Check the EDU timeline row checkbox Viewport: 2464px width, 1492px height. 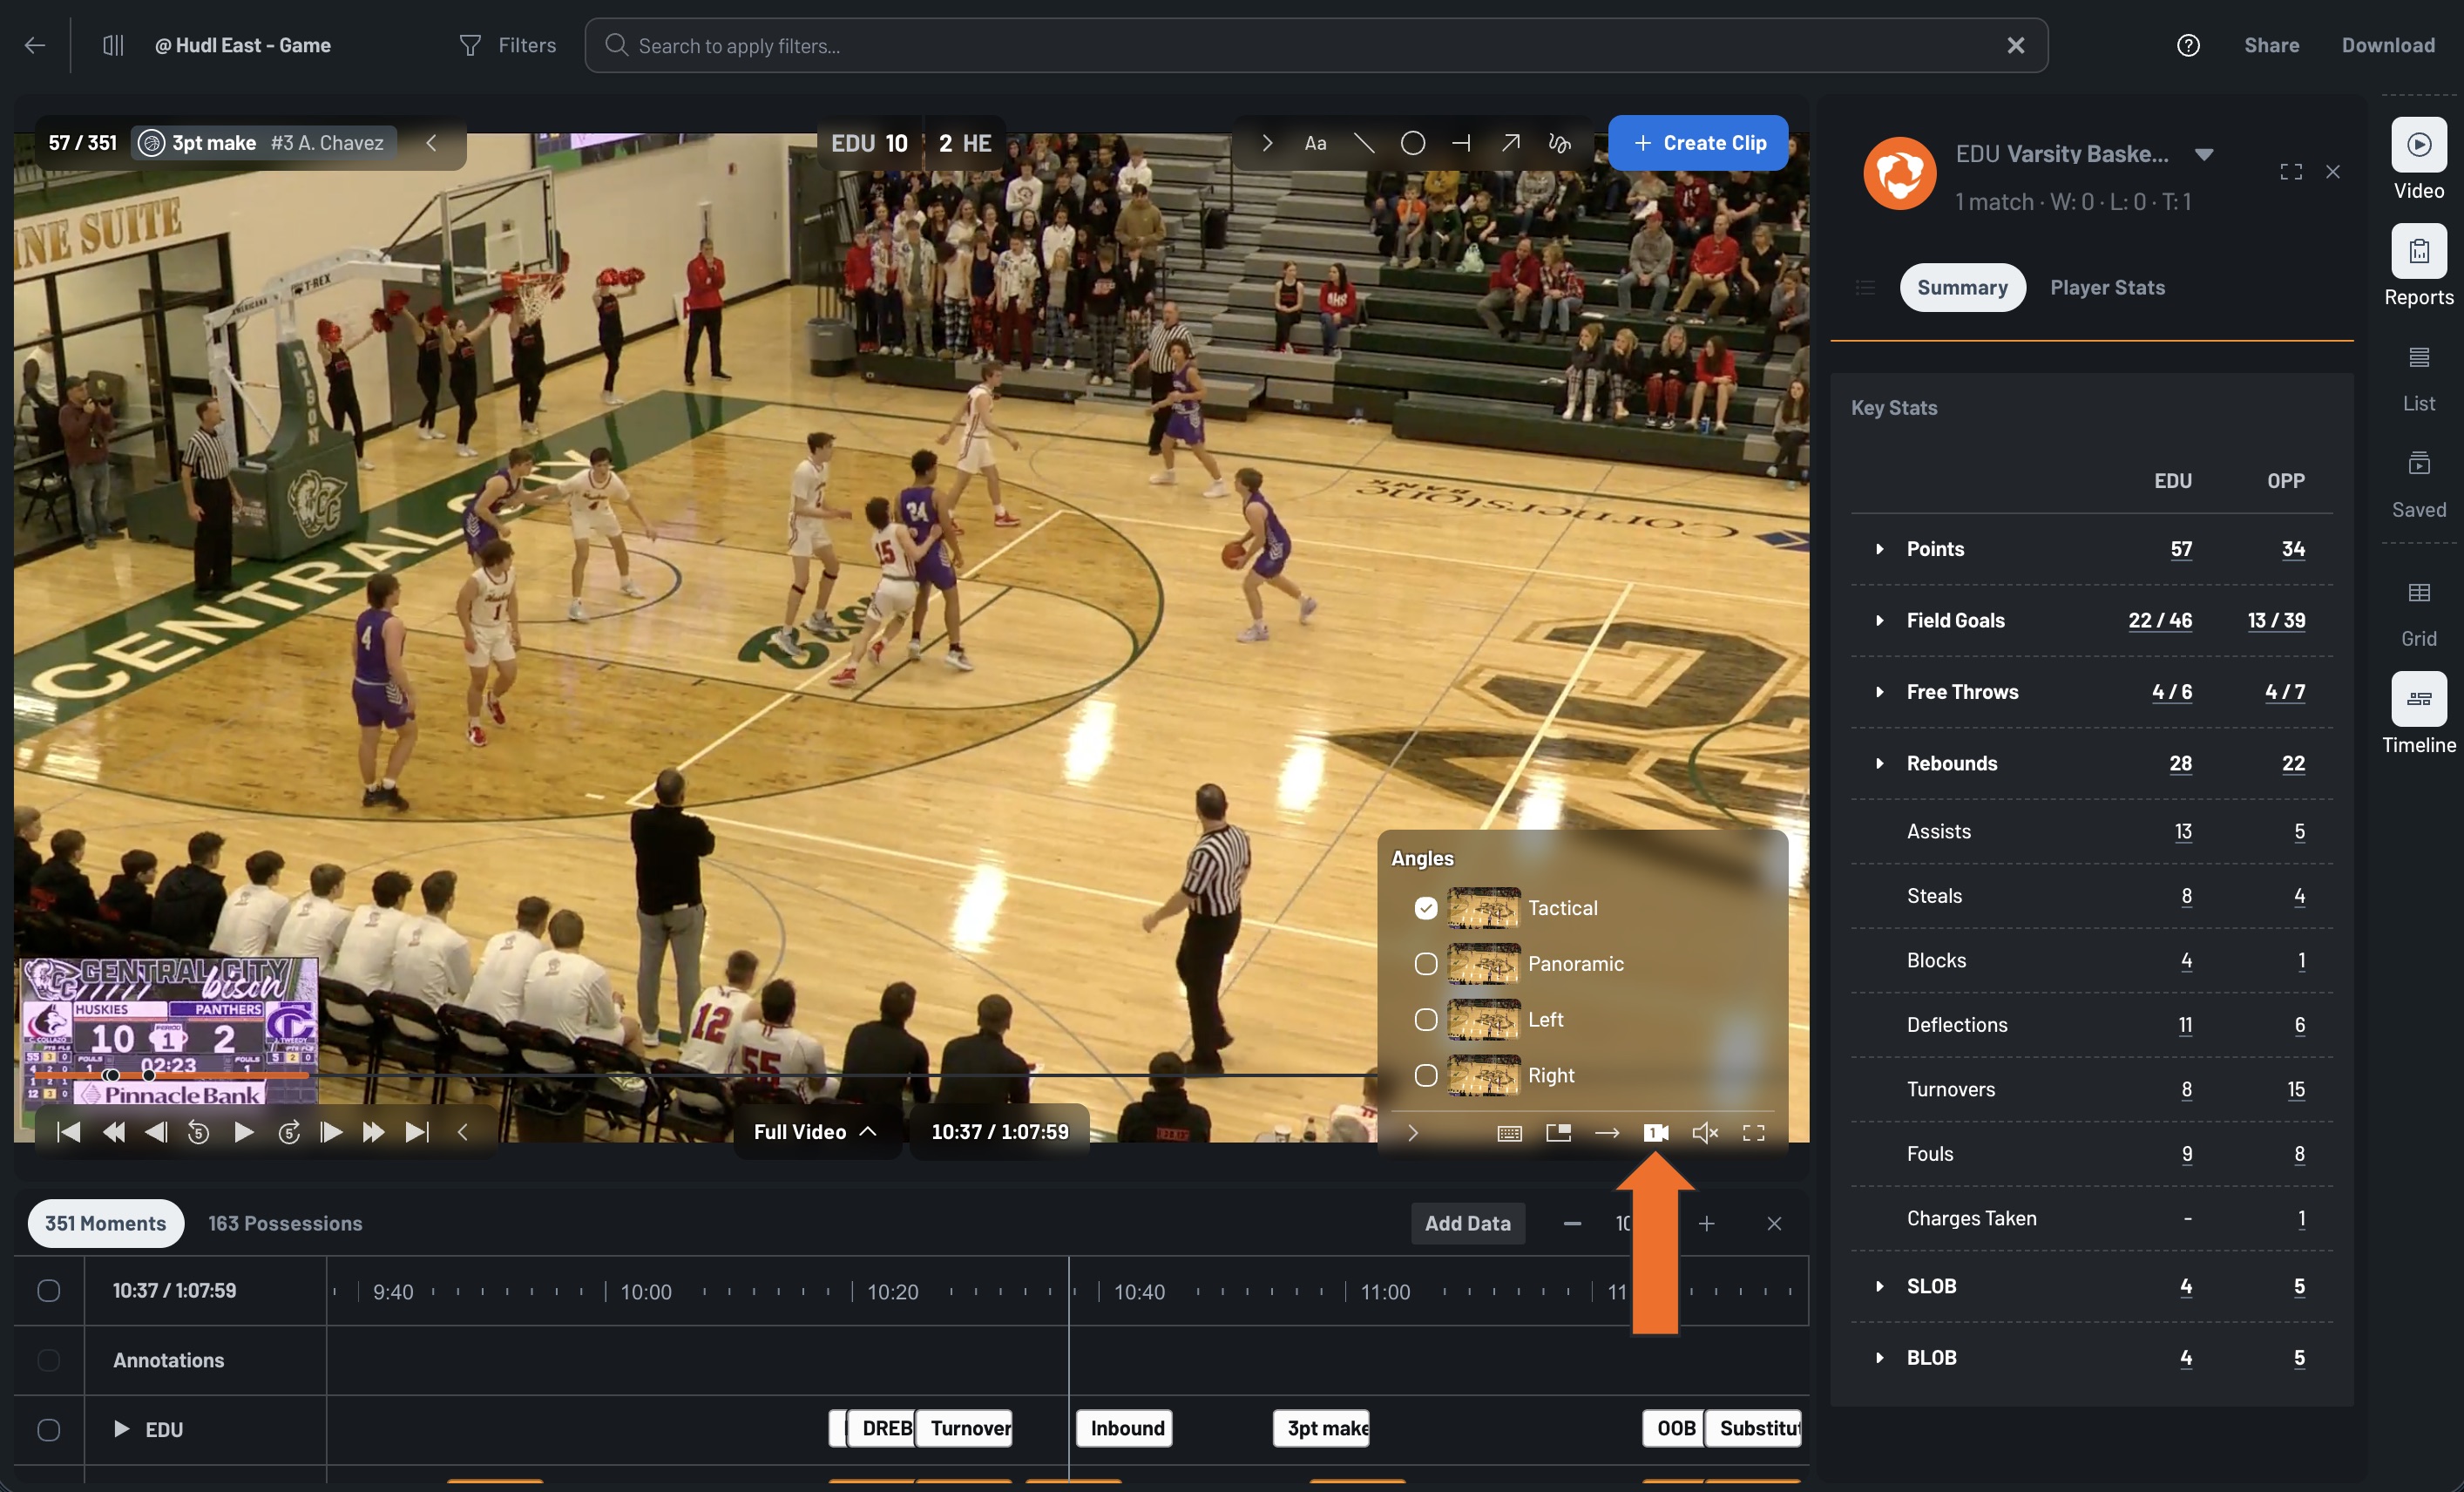48,1430
